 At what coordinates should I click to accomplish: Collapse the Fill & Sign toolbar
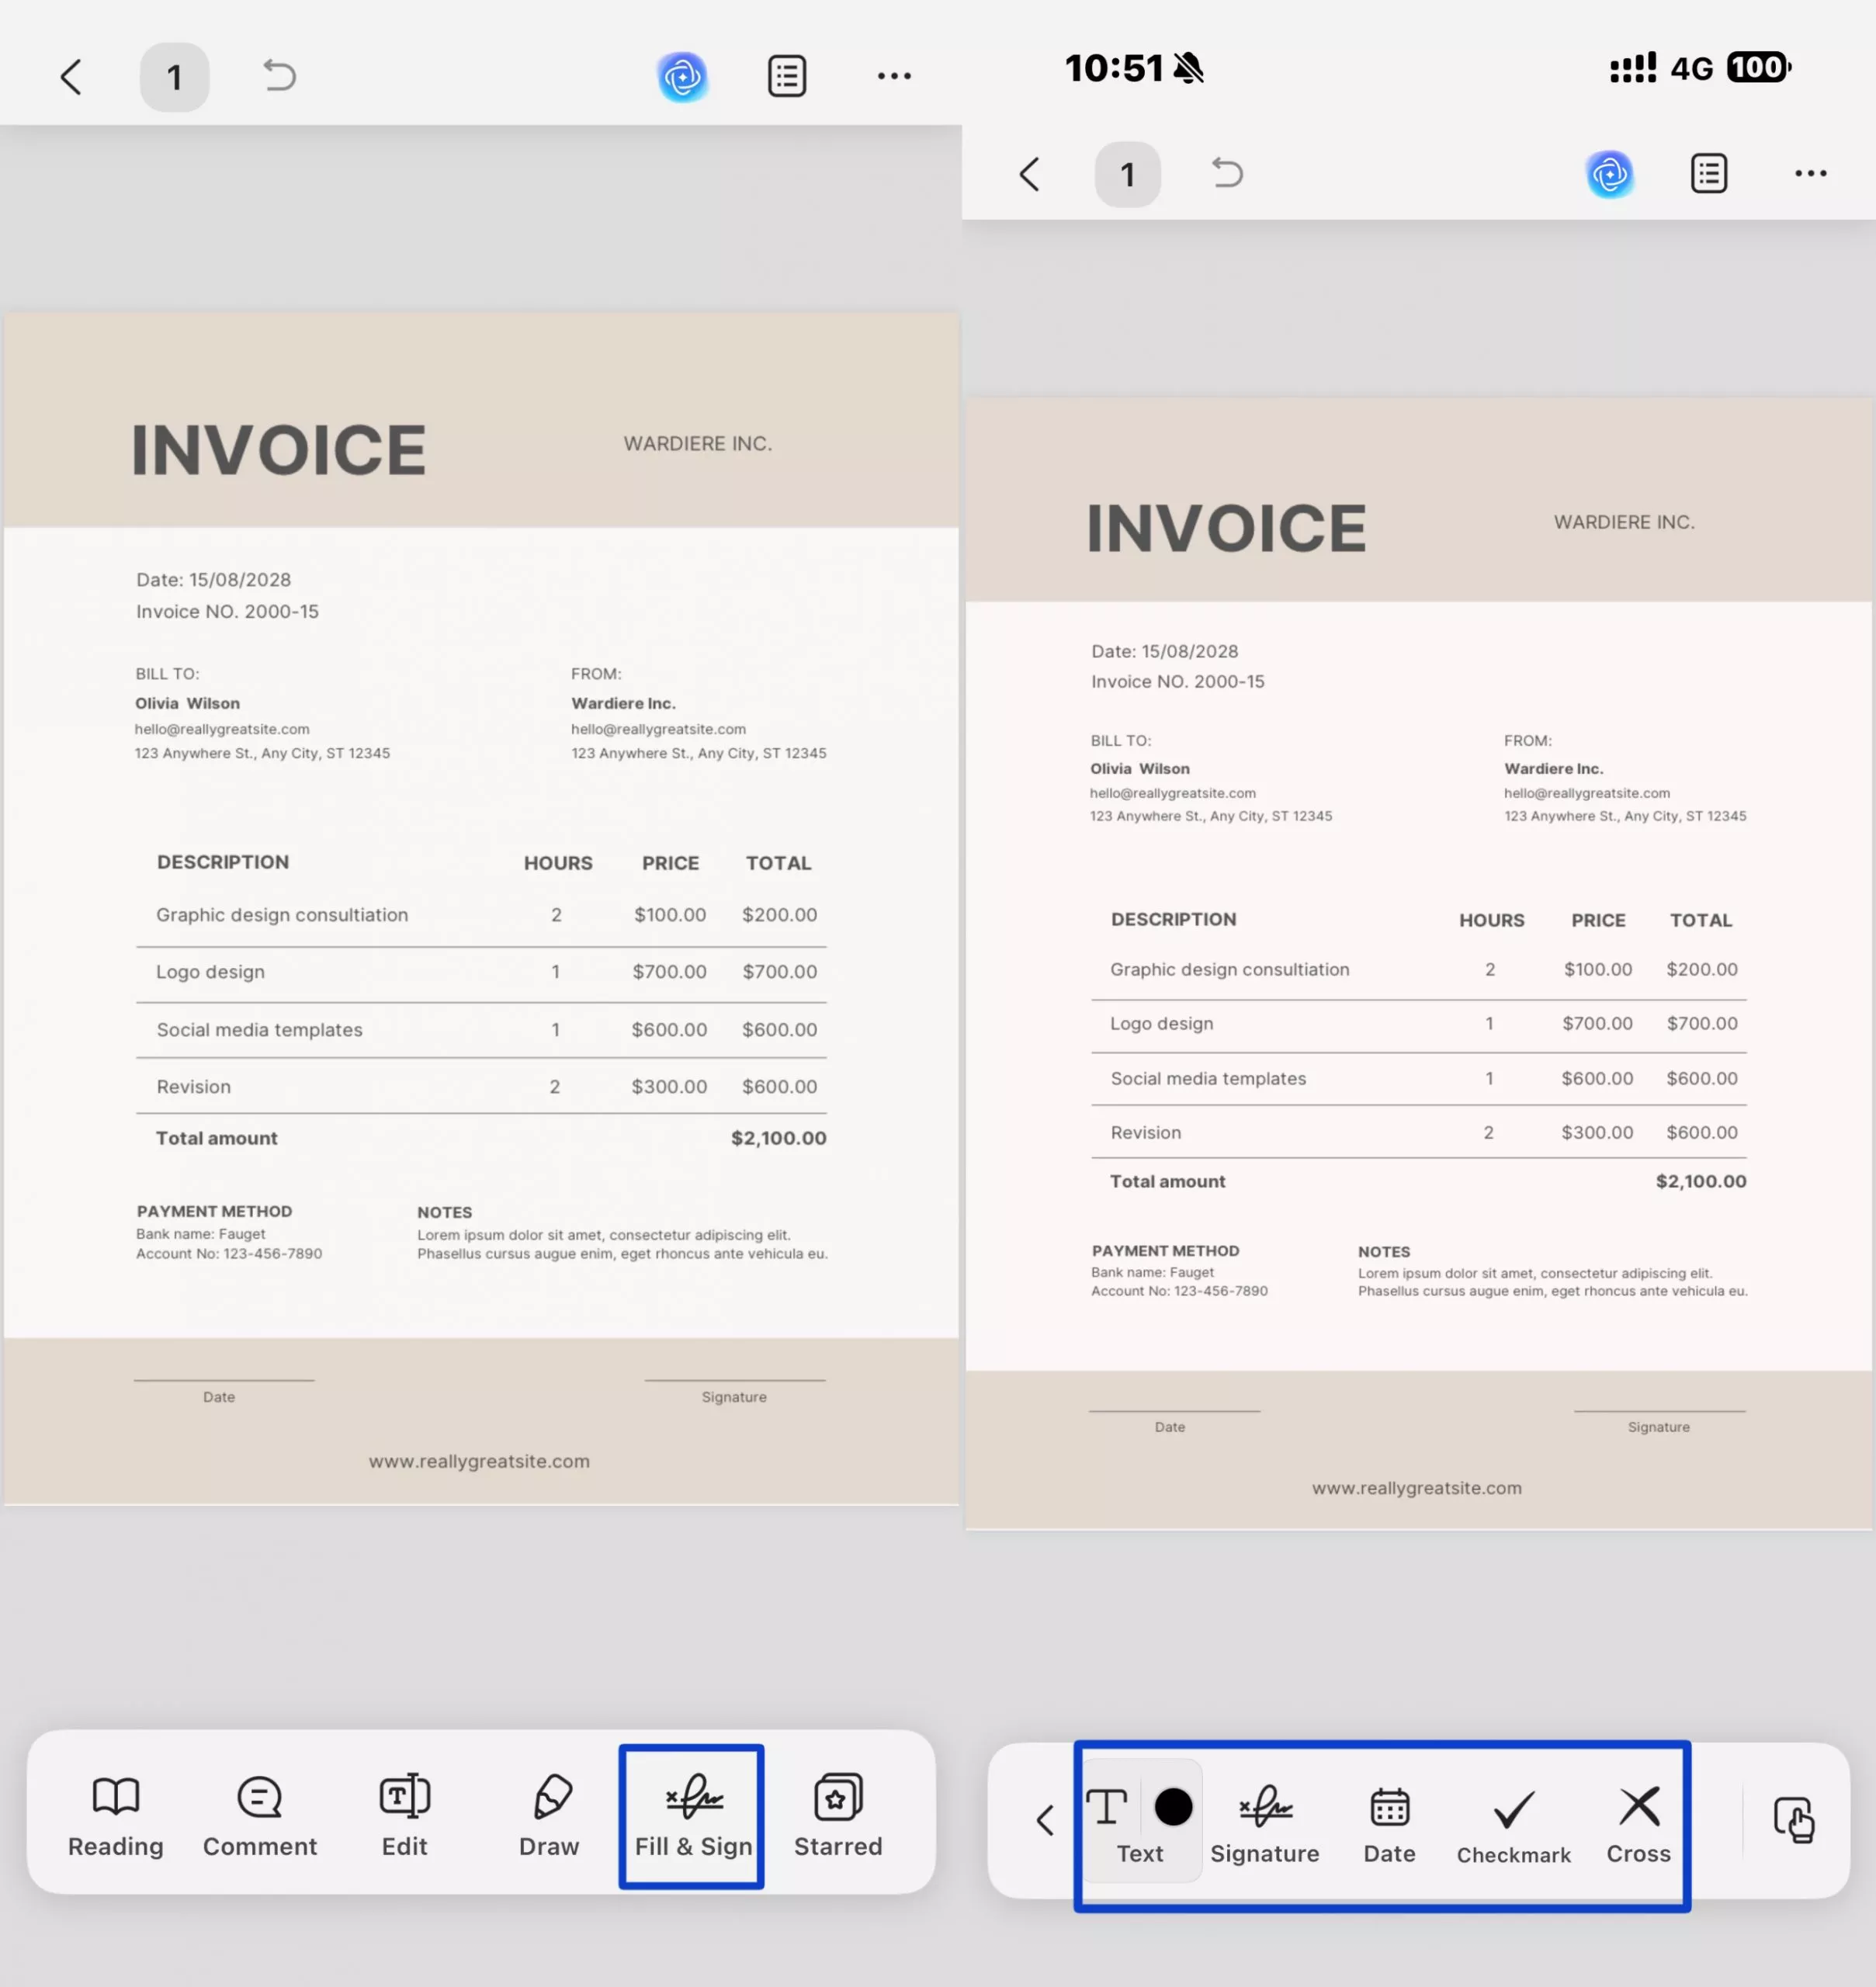pos(1044,1820)
